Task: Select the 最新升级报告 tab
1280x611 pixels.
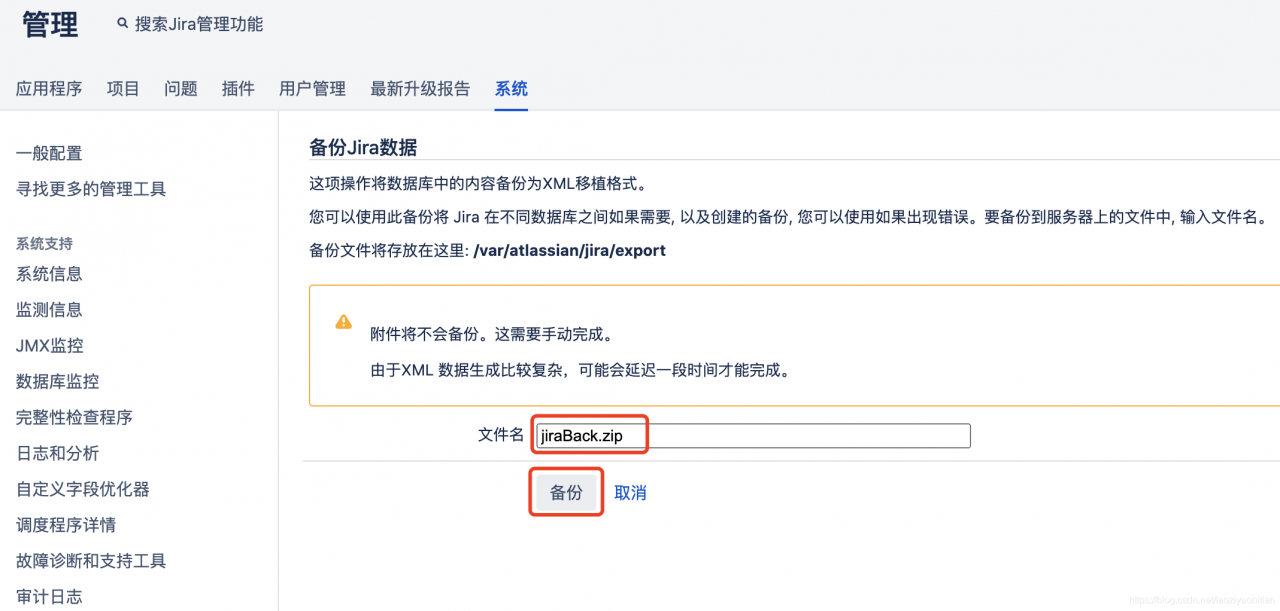Action: [420, 89]
